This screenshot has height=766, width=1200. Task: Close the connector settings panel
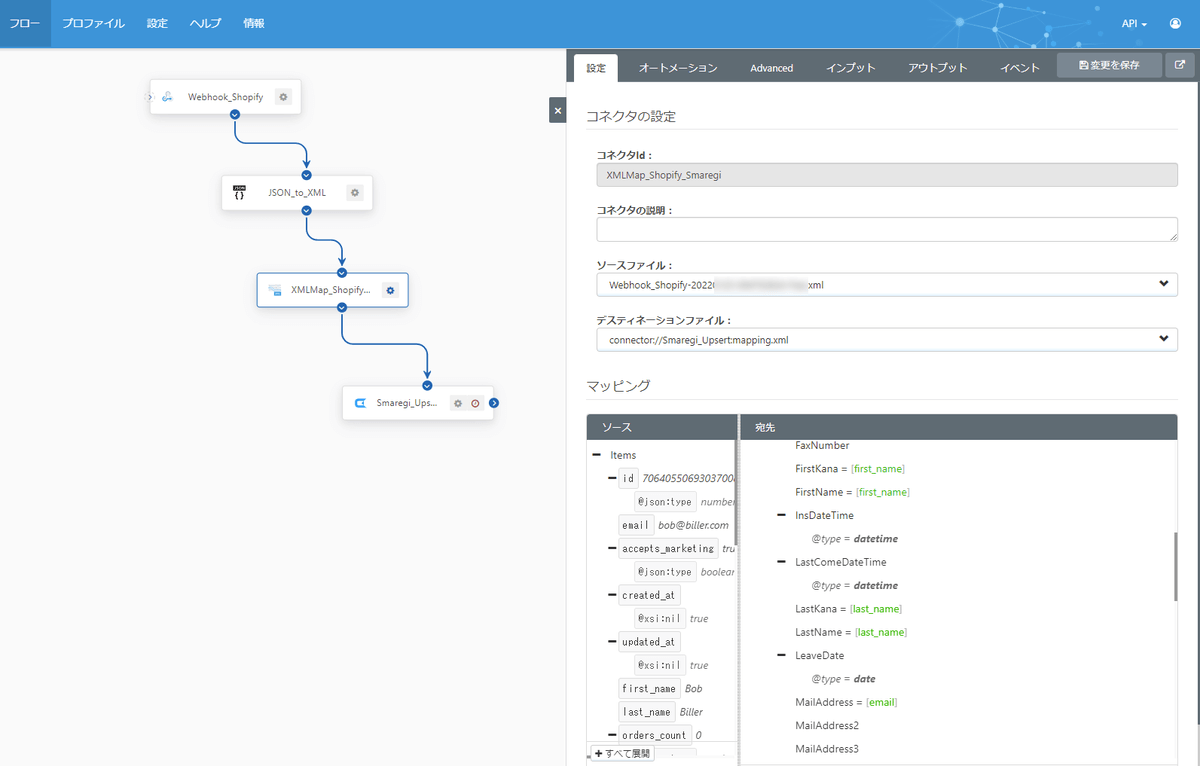click(x=558, y=110)
